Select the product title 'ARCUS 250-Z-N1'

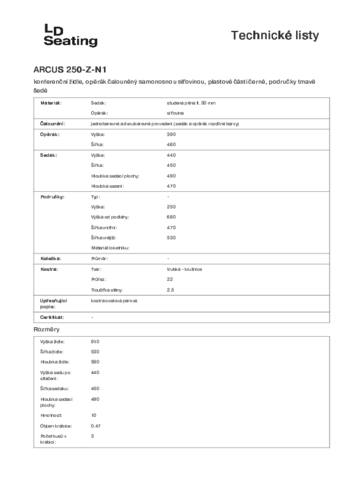(x=70, y=70)
